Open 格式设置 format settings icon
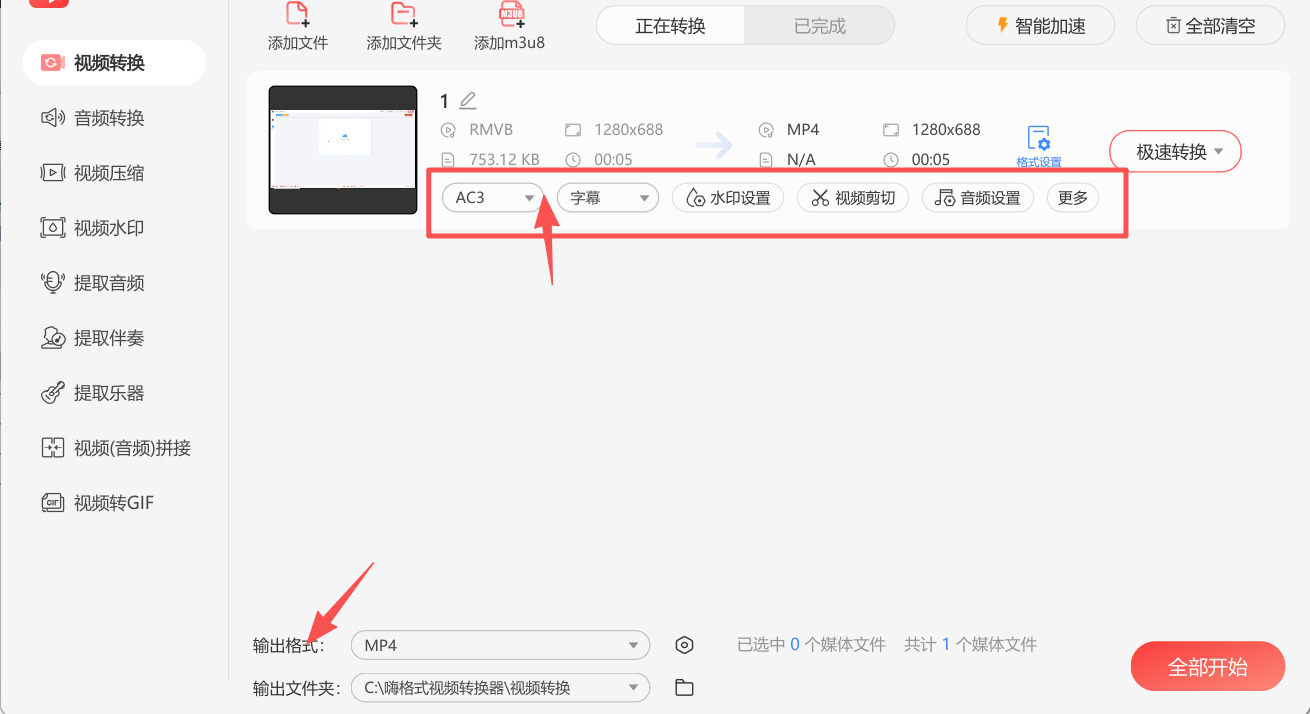This screenshot has width=1310, height=714. coord(1039,147)
